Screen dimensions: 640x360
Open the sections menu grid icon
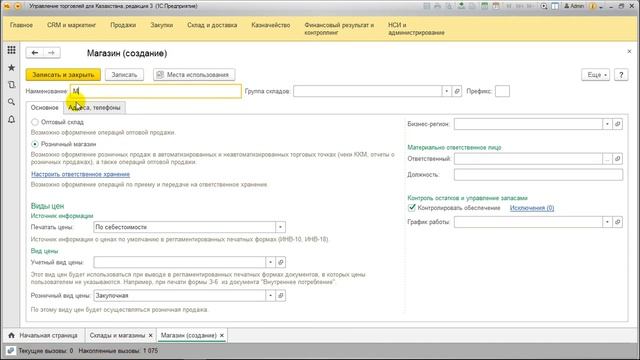(x=11, y=50)
